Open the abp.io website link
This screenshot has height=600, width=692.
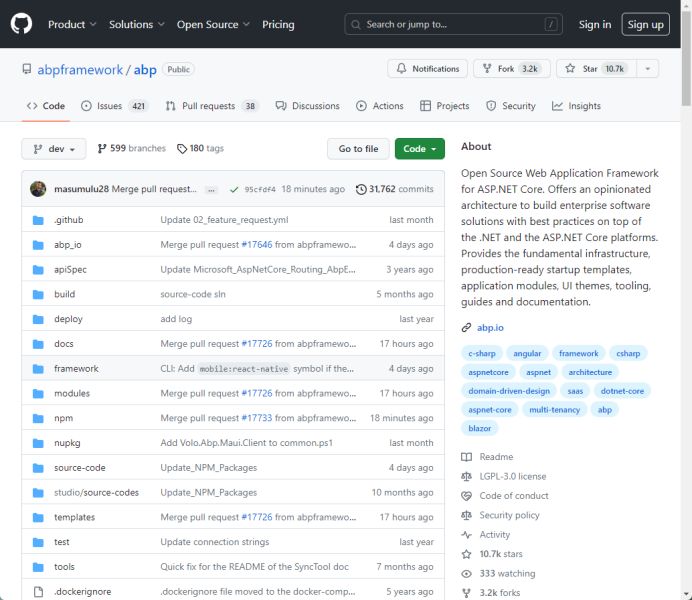pos(490,327)
